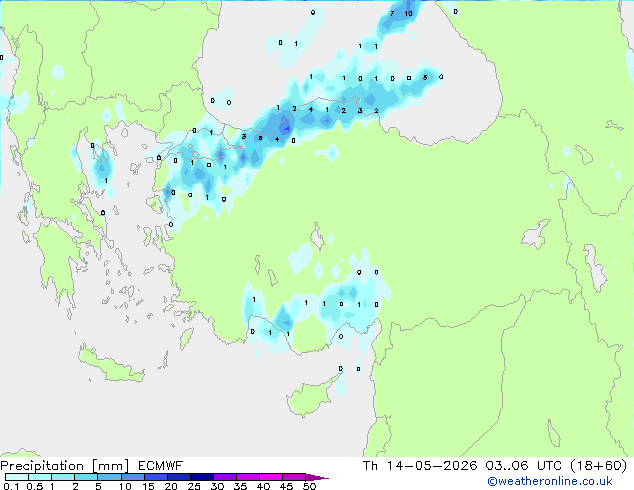Click the '30' legend scale label
634x490 pixels.
point(217,486)
